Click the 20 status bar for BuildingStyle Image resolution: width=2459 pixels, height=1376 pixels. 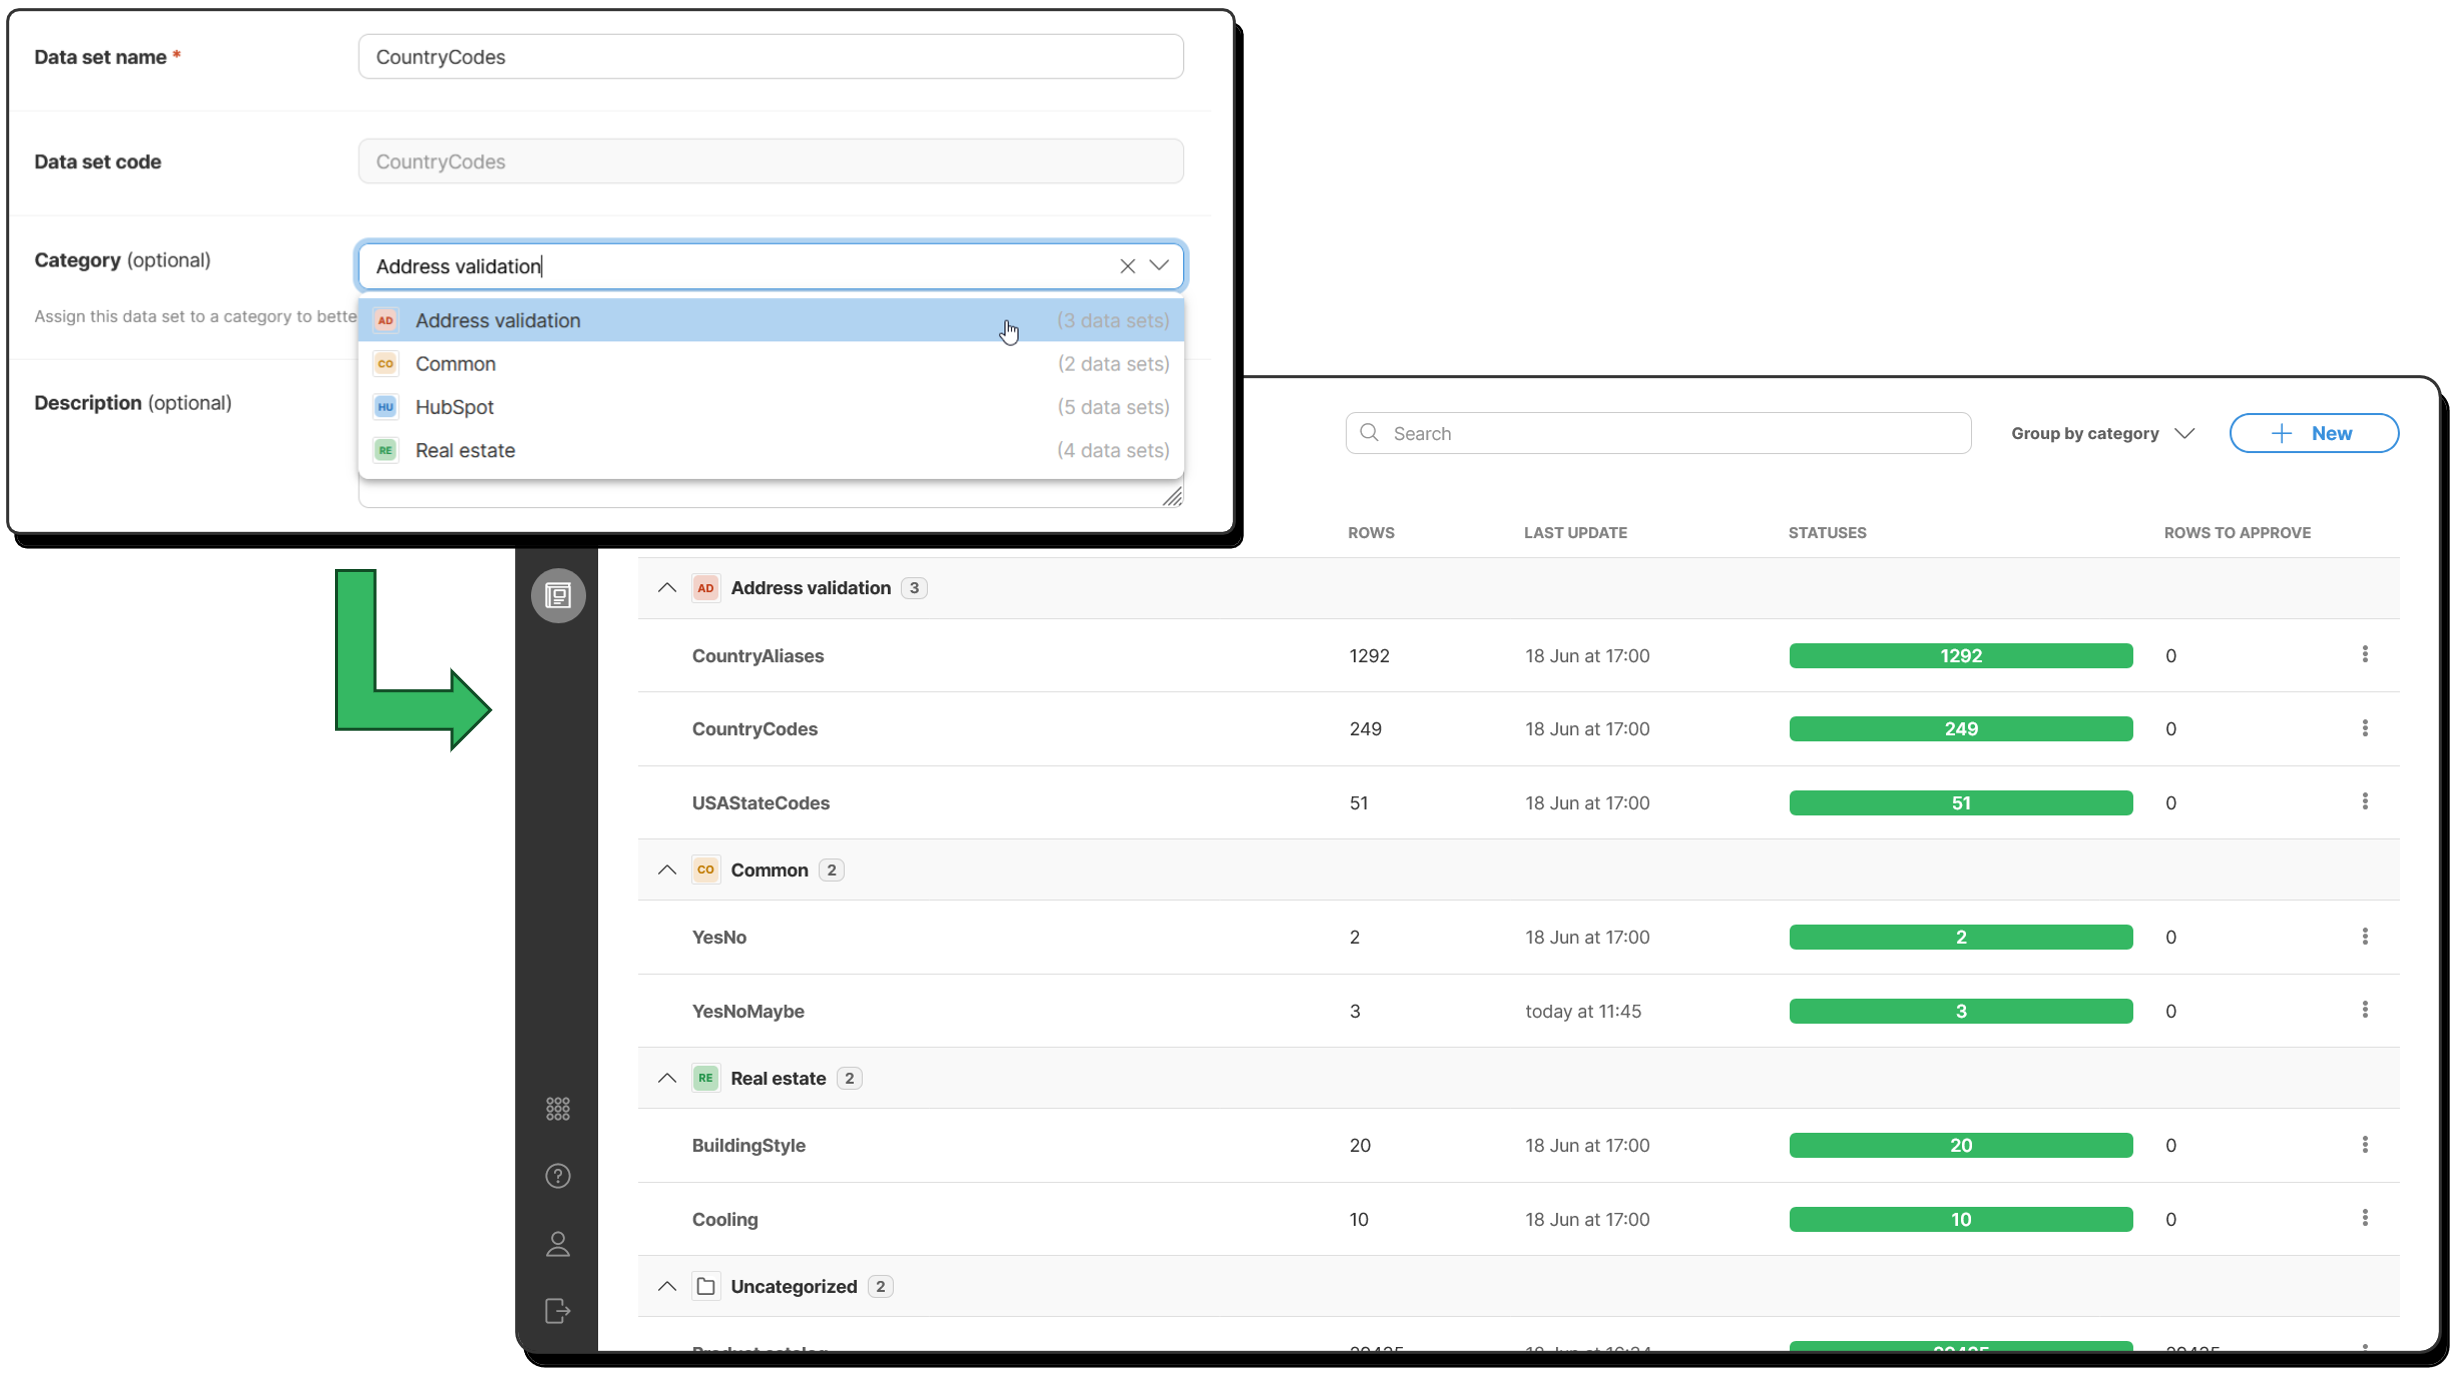(1960, 1145)
